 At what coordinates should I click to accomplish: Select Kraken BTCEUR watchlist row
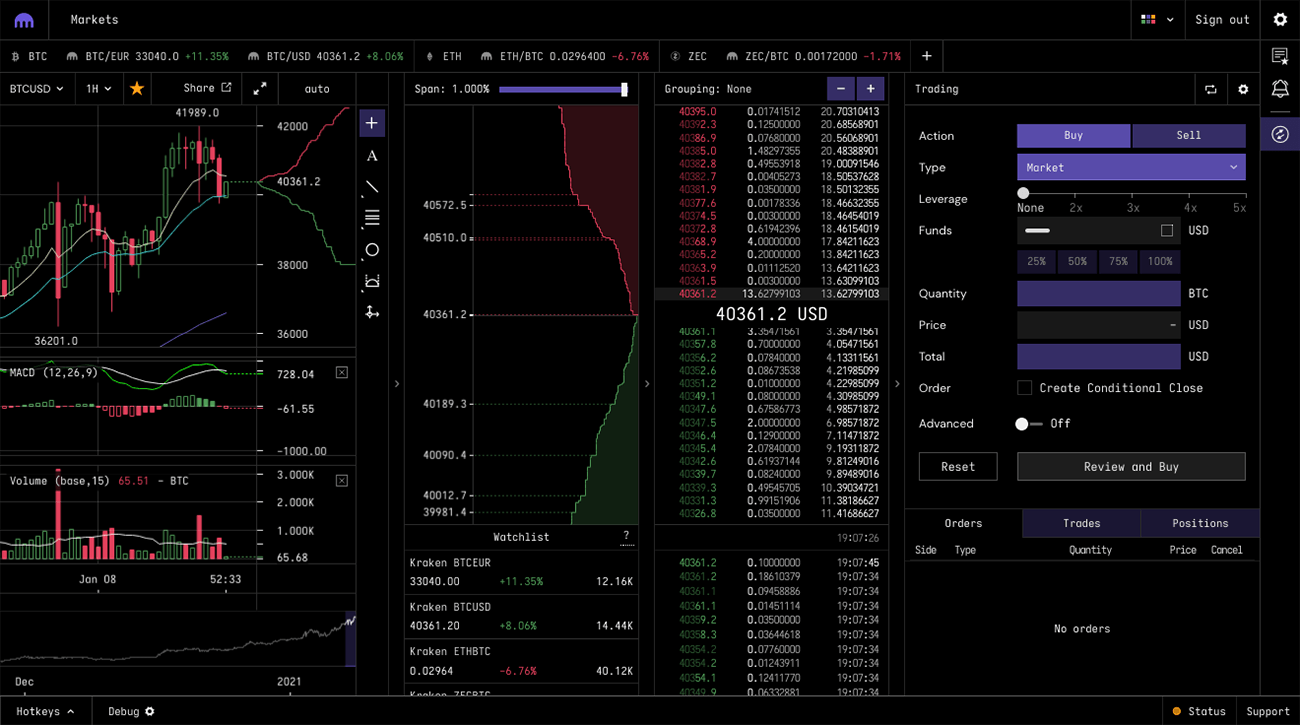click(x=521, y=572)
